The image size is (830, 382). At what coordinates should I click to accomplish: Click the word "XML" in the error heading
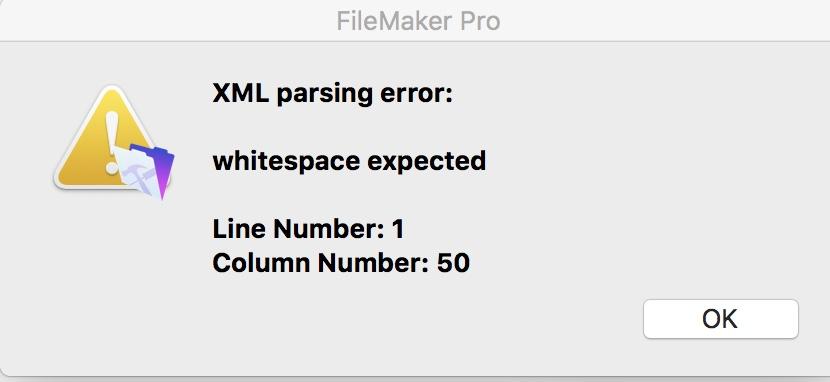coord(240,93)
